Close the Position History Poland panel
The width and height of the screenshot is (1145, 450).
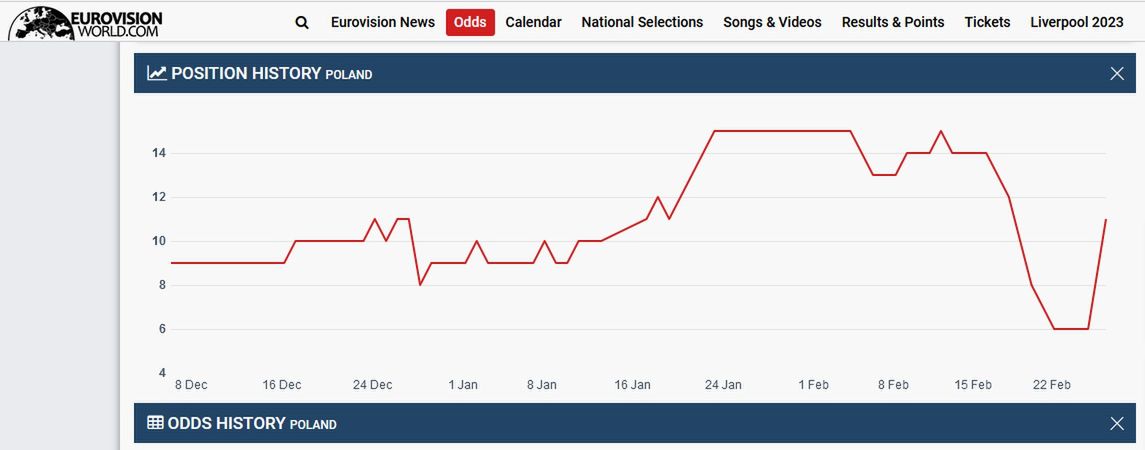click(1117, 73)
